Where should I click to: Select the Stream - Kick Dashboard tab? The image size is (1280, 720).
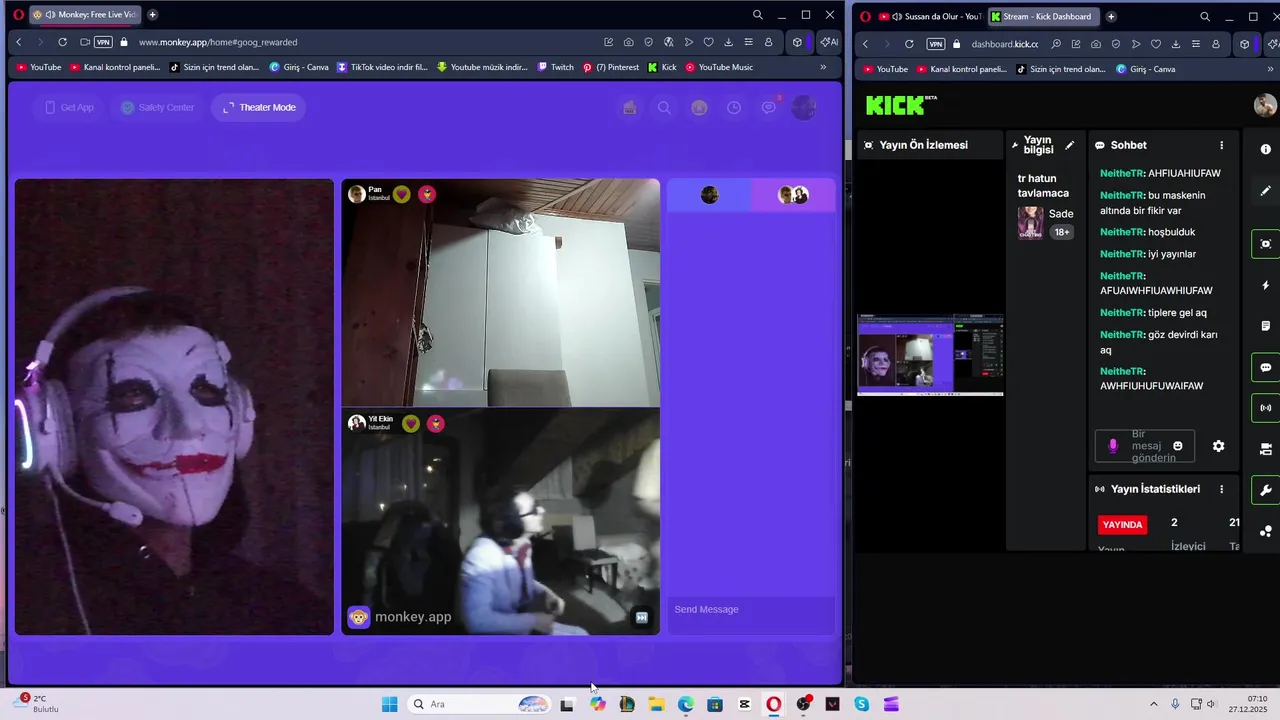point(1043,16)
